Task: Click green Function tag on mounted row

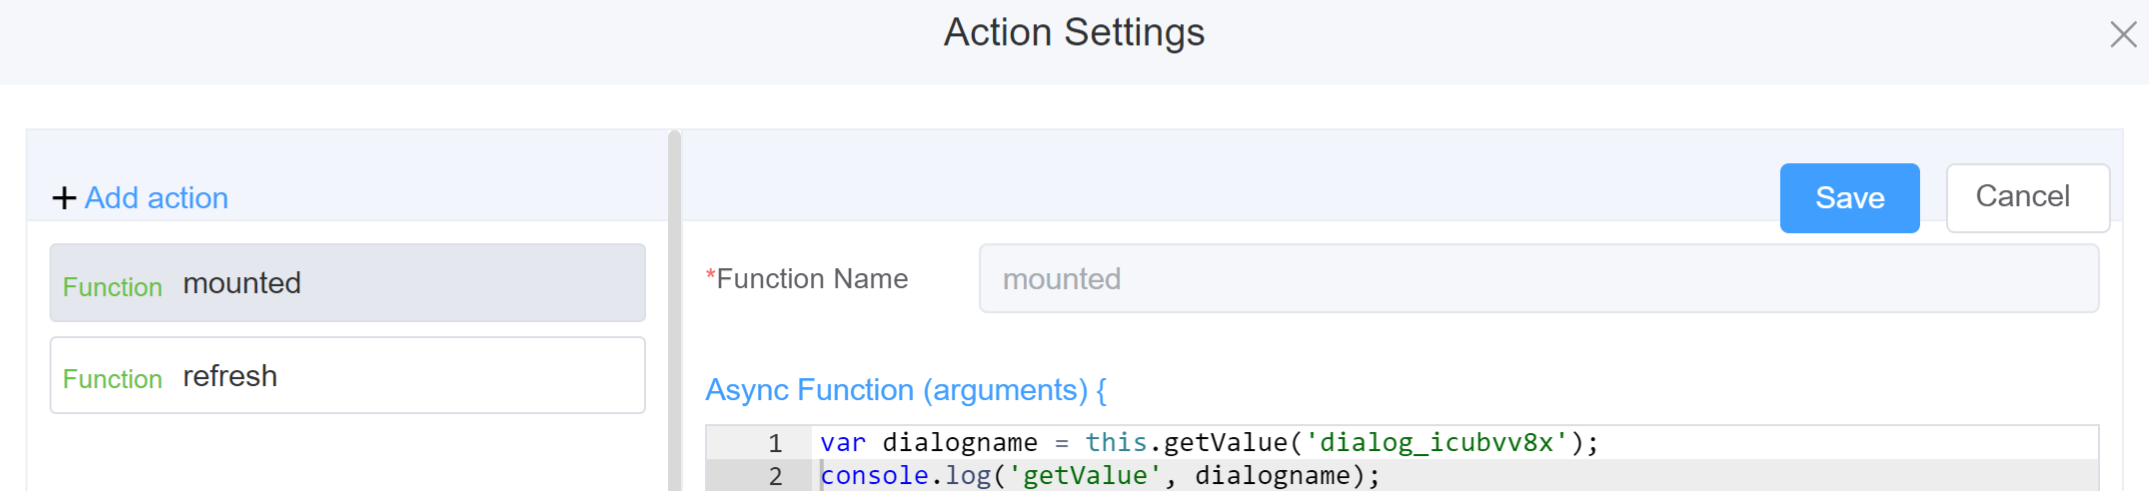Action: tap(112, 287)
